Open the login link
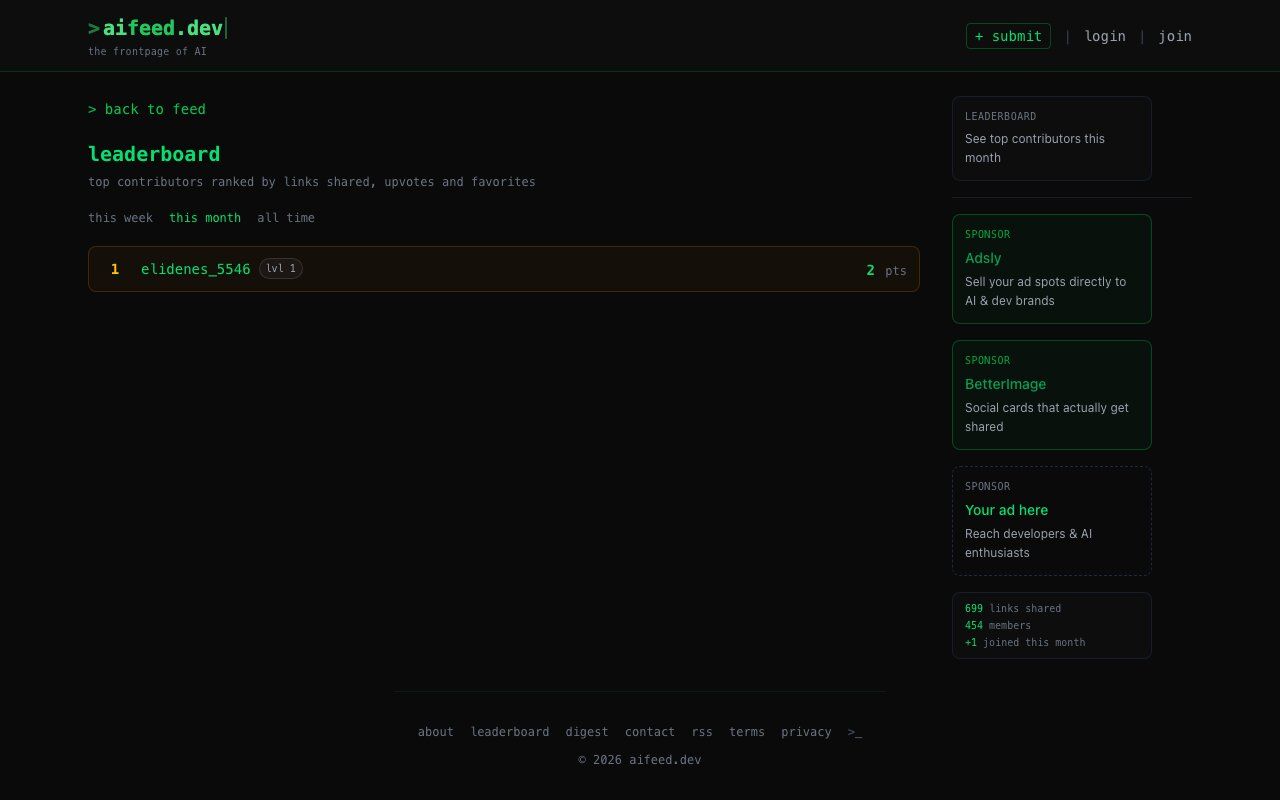The image size is (1280, 800). [1105, 36]
